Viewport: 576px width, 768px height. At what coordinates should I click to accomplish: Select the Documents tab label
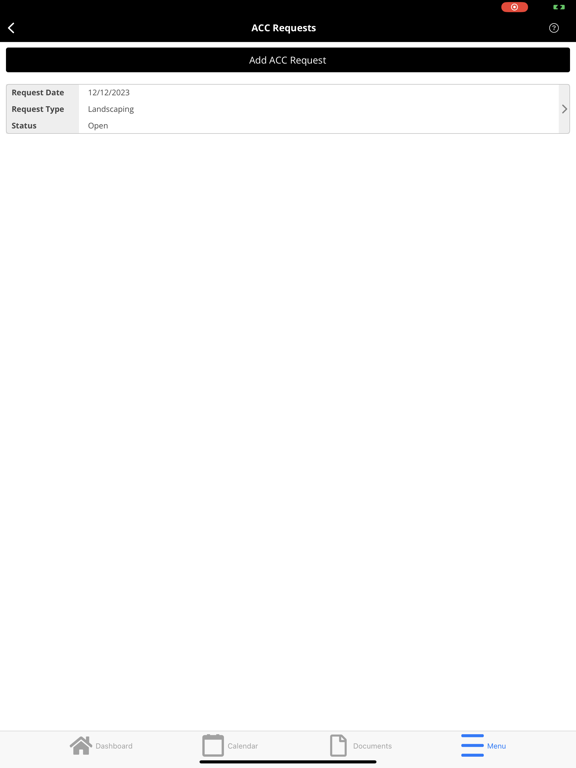pyautogui.click(x=372, y=746)
